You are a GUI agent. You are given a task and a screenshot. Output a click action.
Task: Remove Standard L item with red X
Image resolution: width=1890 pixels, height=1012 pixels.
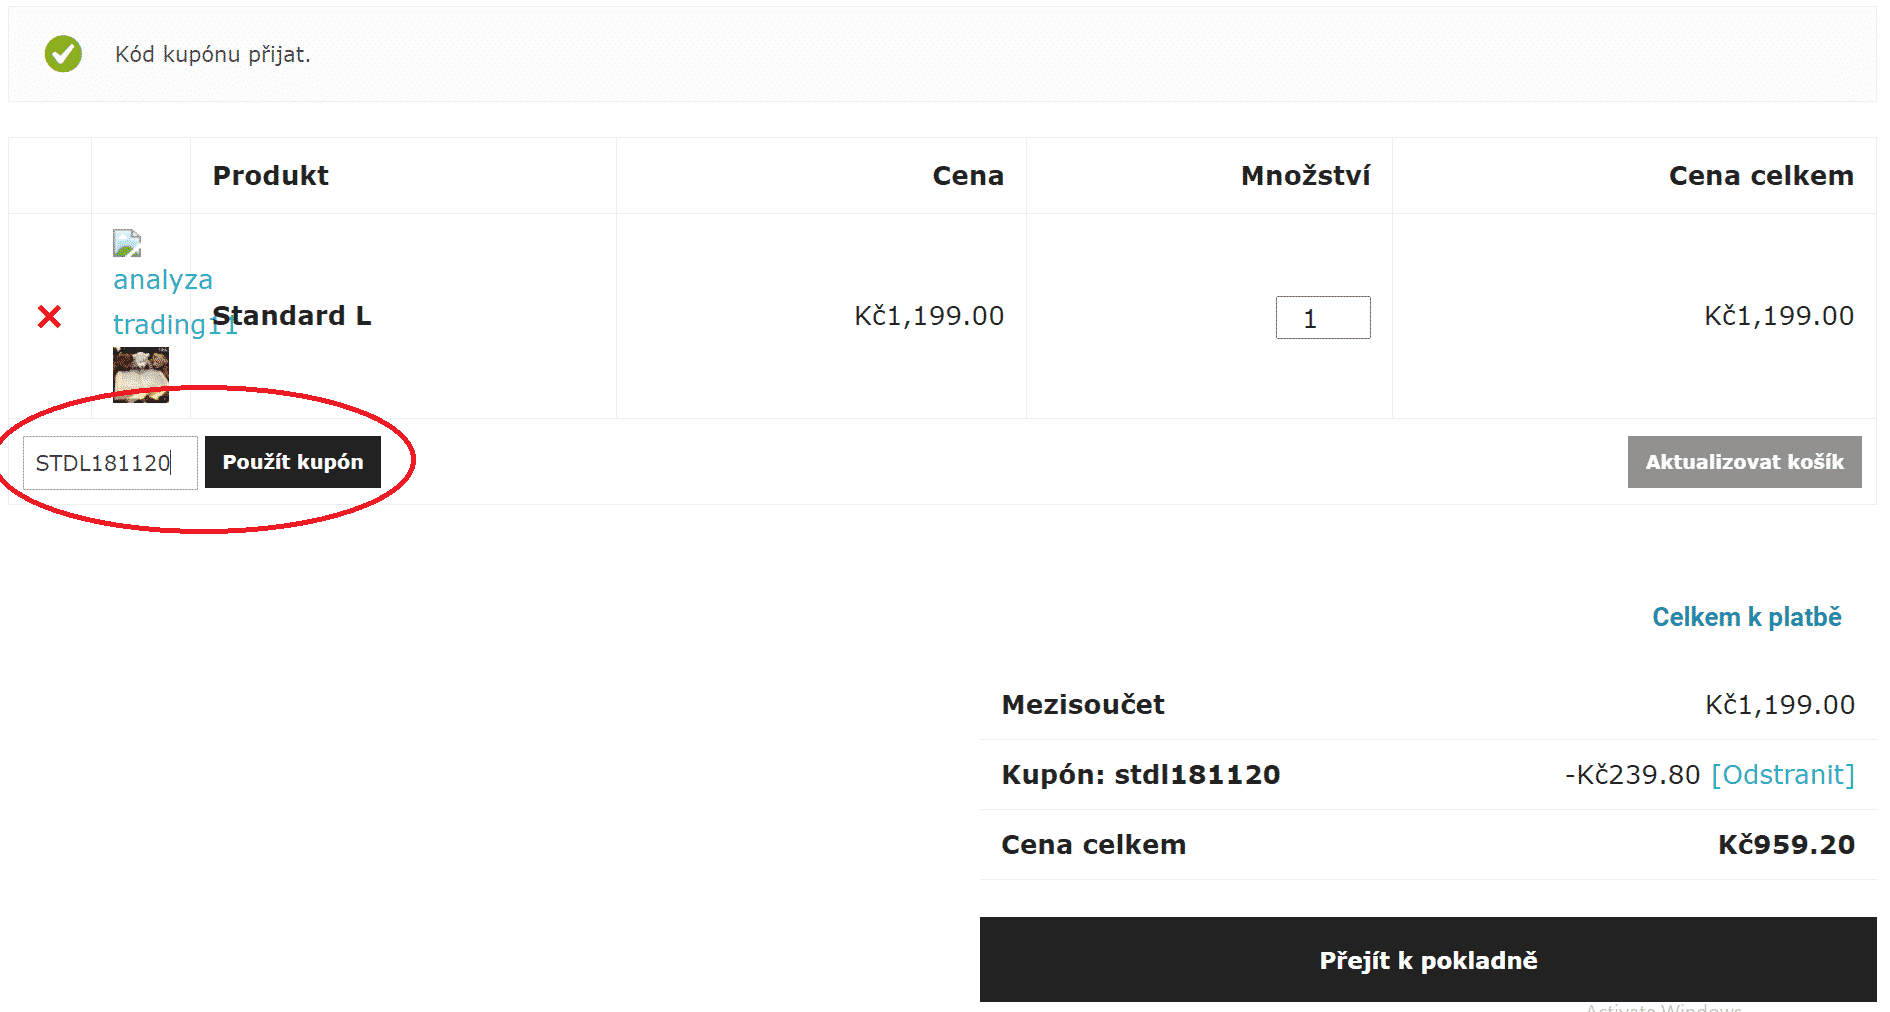(x=49, y=317)
